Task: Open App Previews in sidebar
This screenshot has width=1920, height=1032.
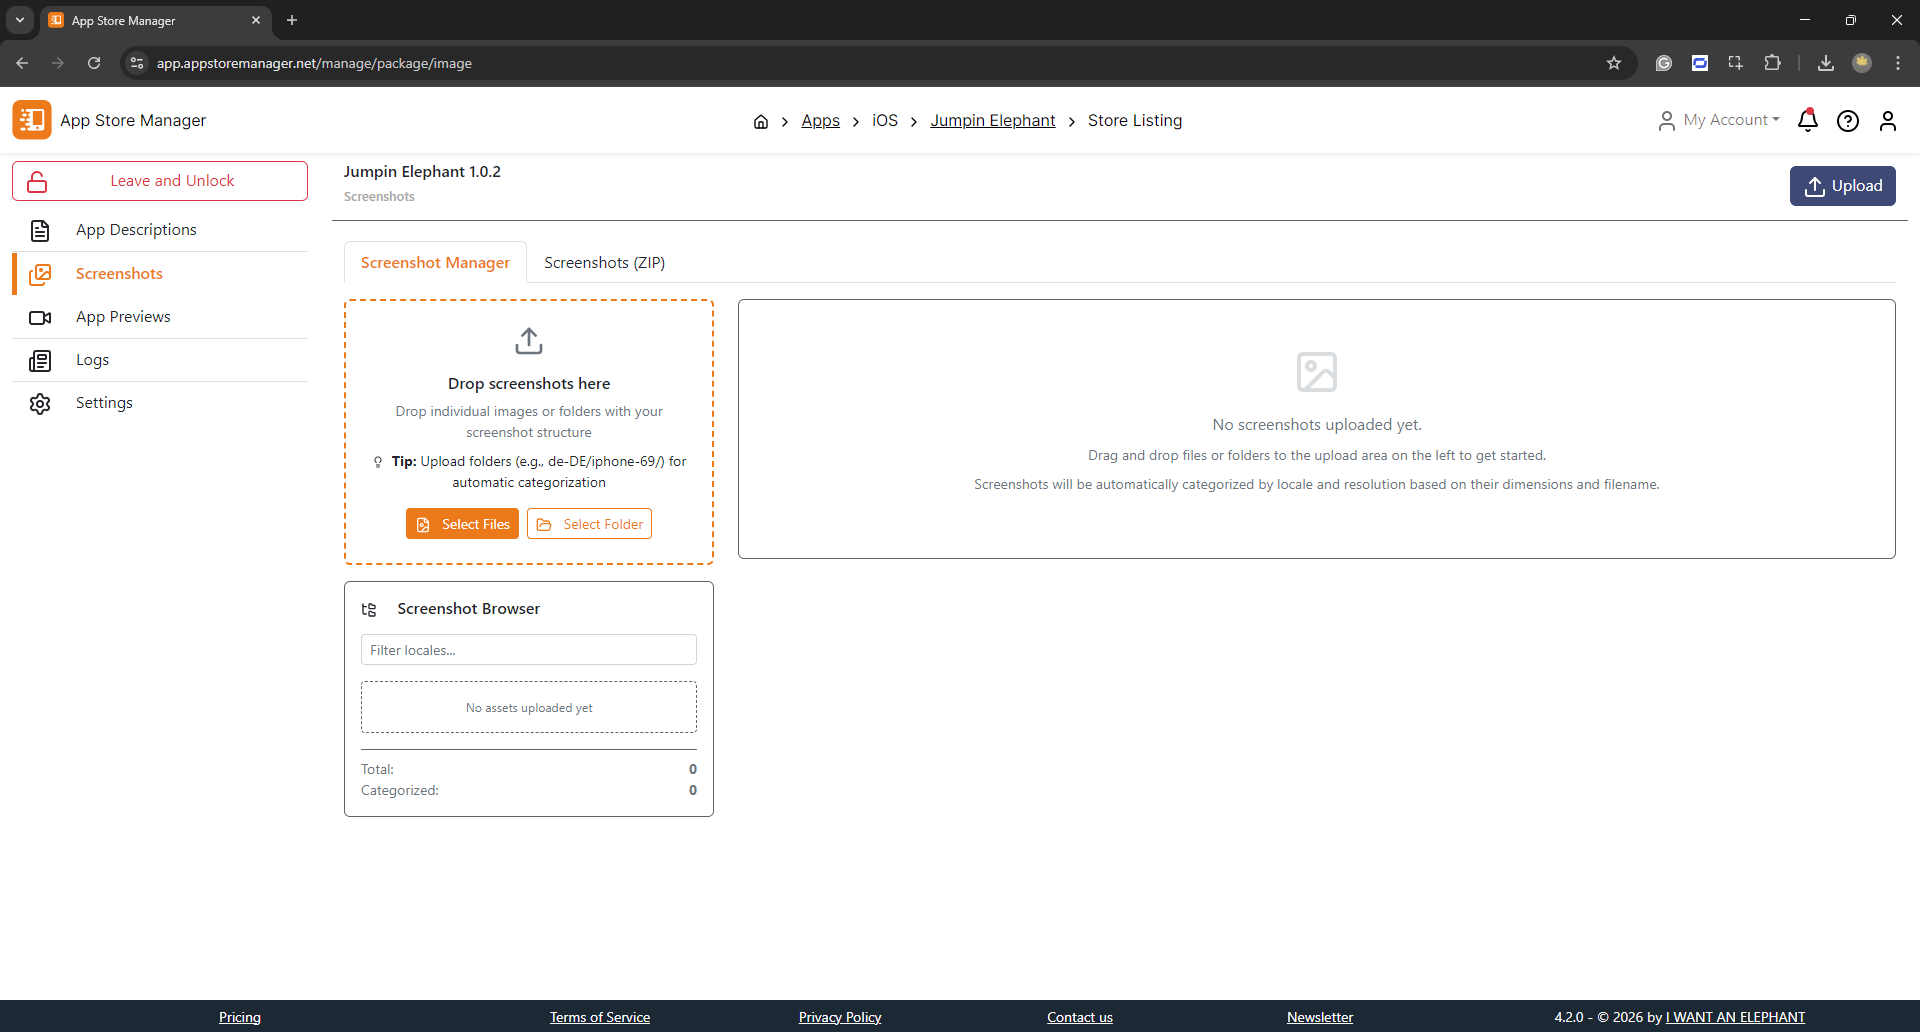Action: pos(123,317)
